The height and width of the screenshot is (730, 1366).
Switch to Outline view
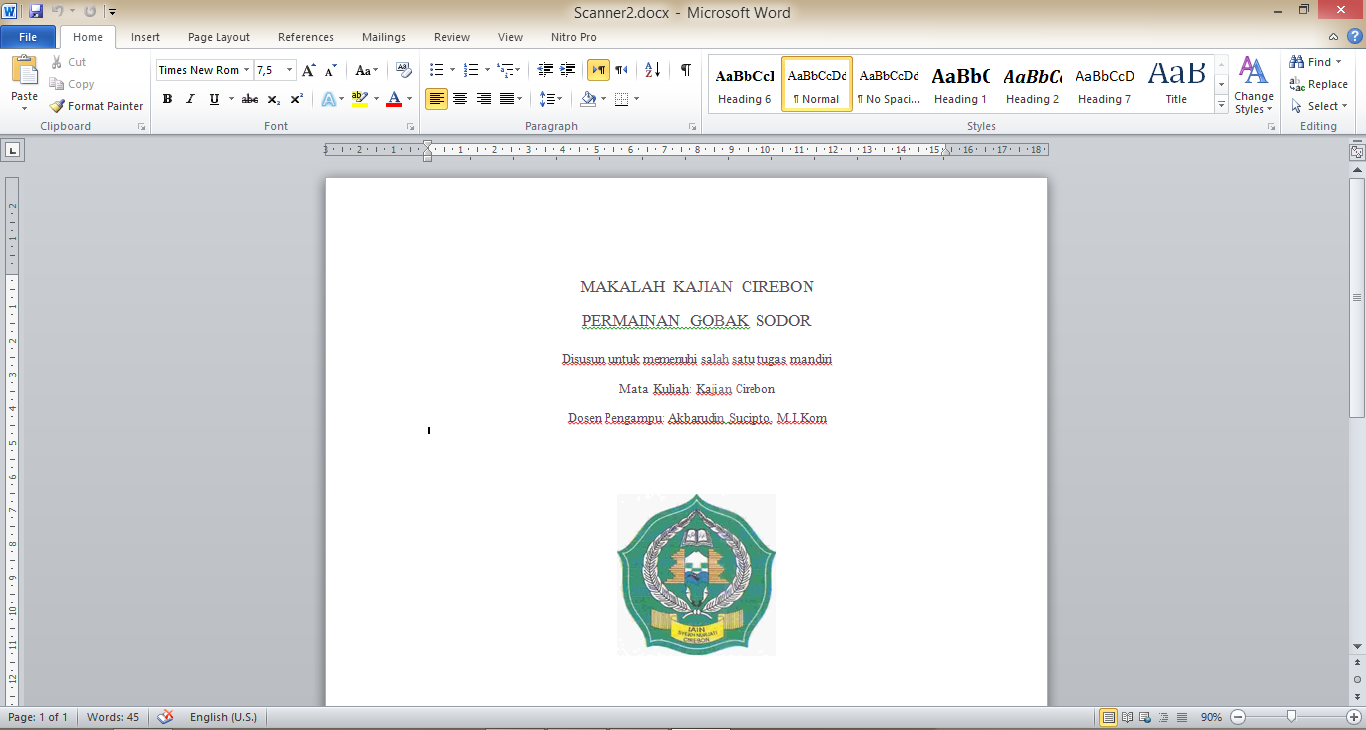(1163, 717)
